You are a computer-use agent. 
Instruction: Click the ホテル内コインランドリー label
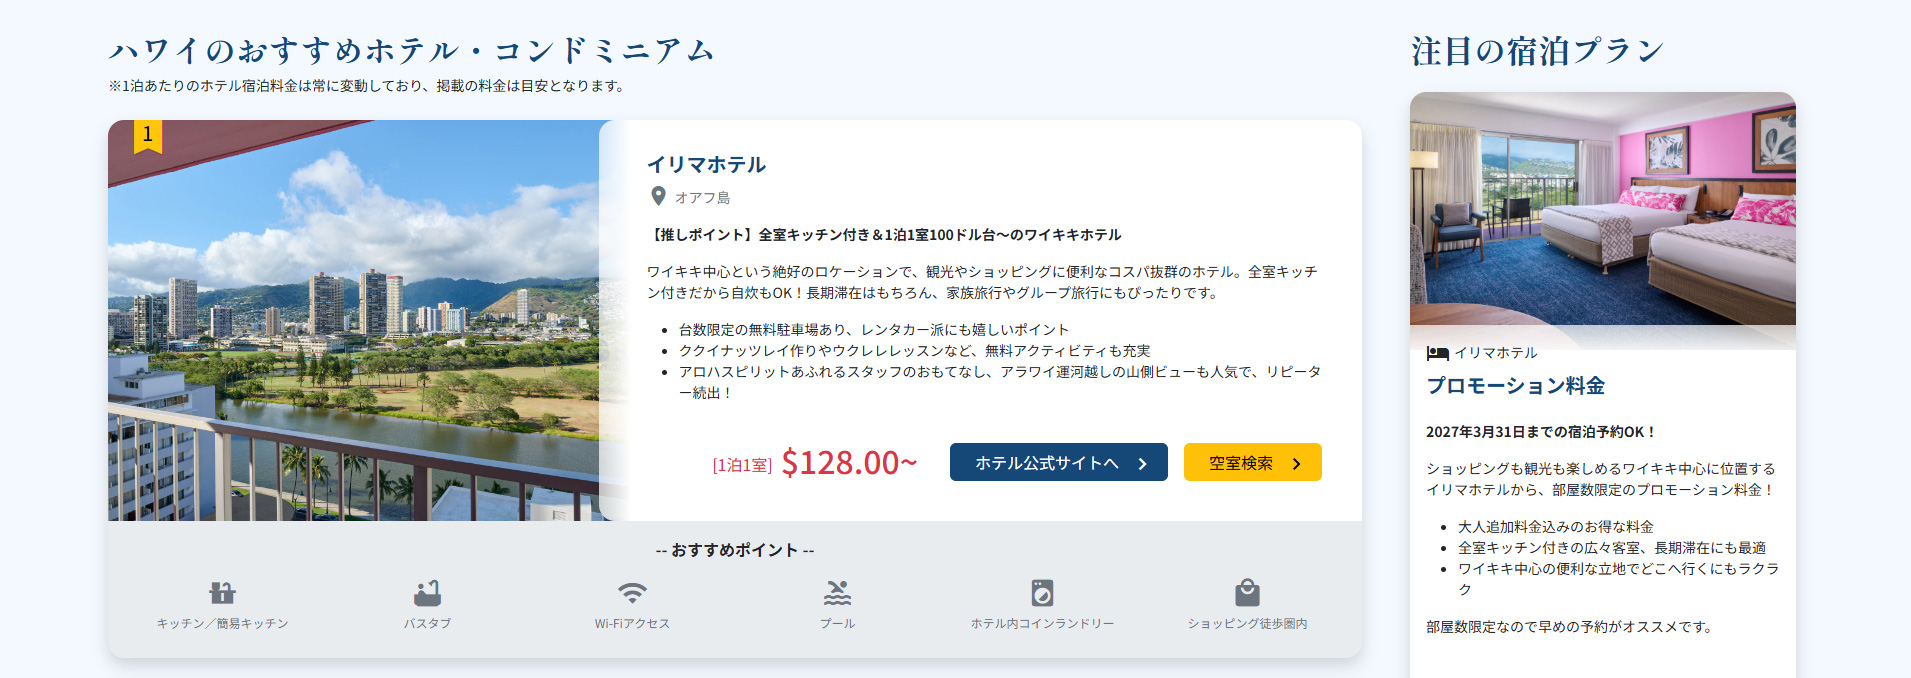pyautogui.click(x=1042, y=624)
